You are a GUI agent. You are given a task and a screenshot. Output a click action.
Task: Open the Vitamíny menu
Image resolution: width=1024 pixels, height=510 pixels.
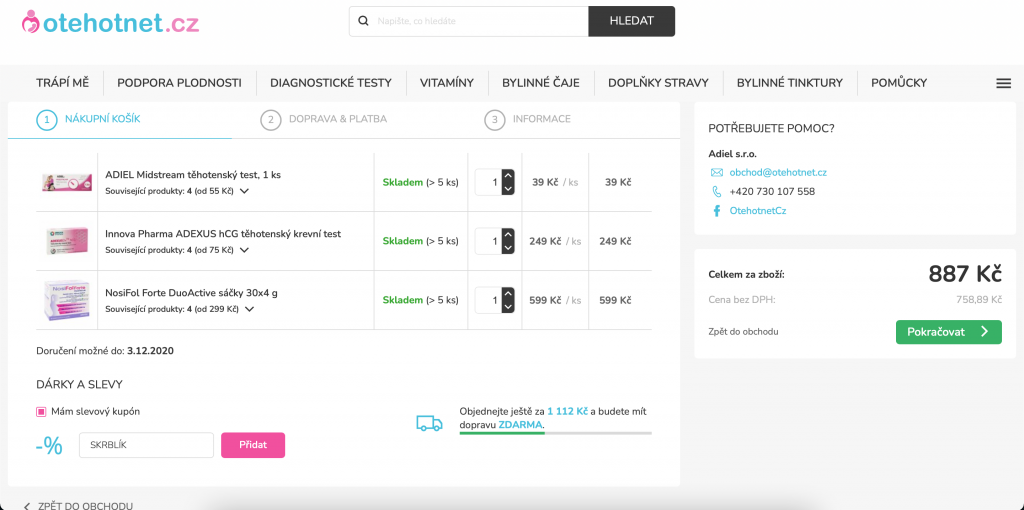(447, 83)
